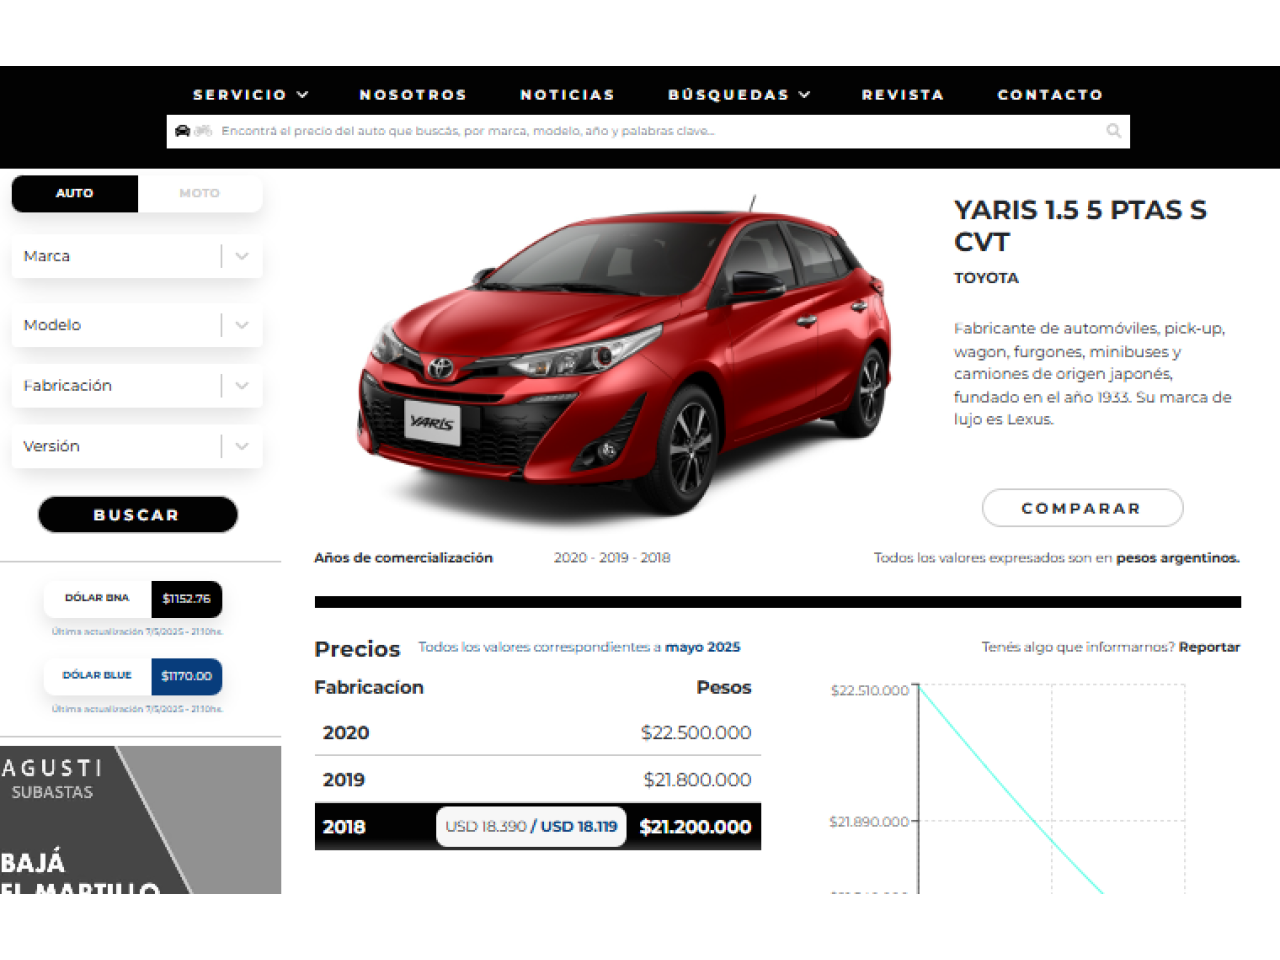Expand the Versión dropdown

pos(137,446)
